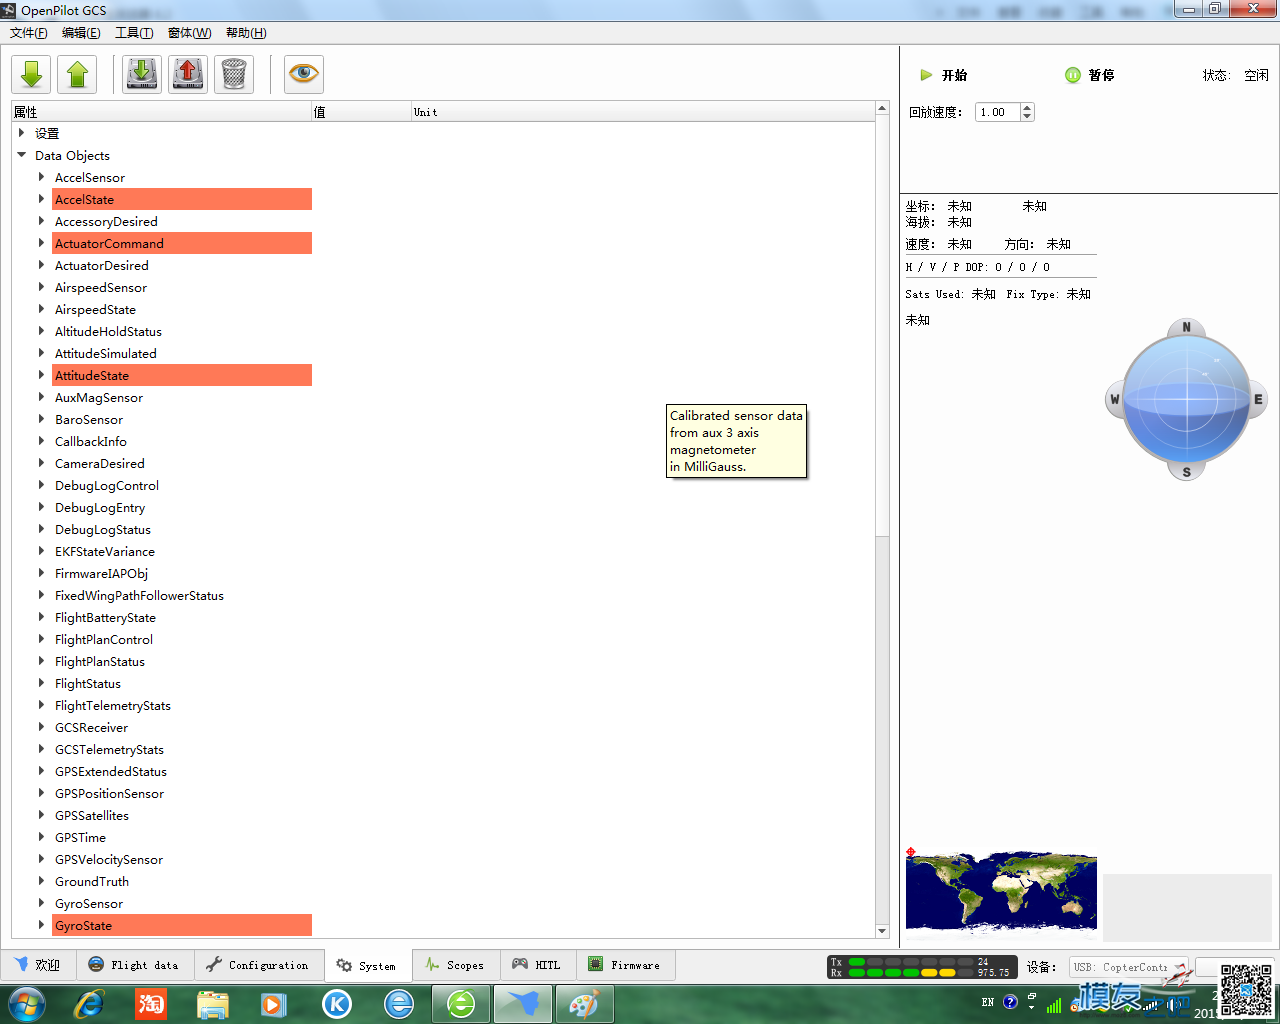Click the trash can erase icon
Image resolution: width=1280 pixels, height=1024 pixels.
tap(233, 74)
